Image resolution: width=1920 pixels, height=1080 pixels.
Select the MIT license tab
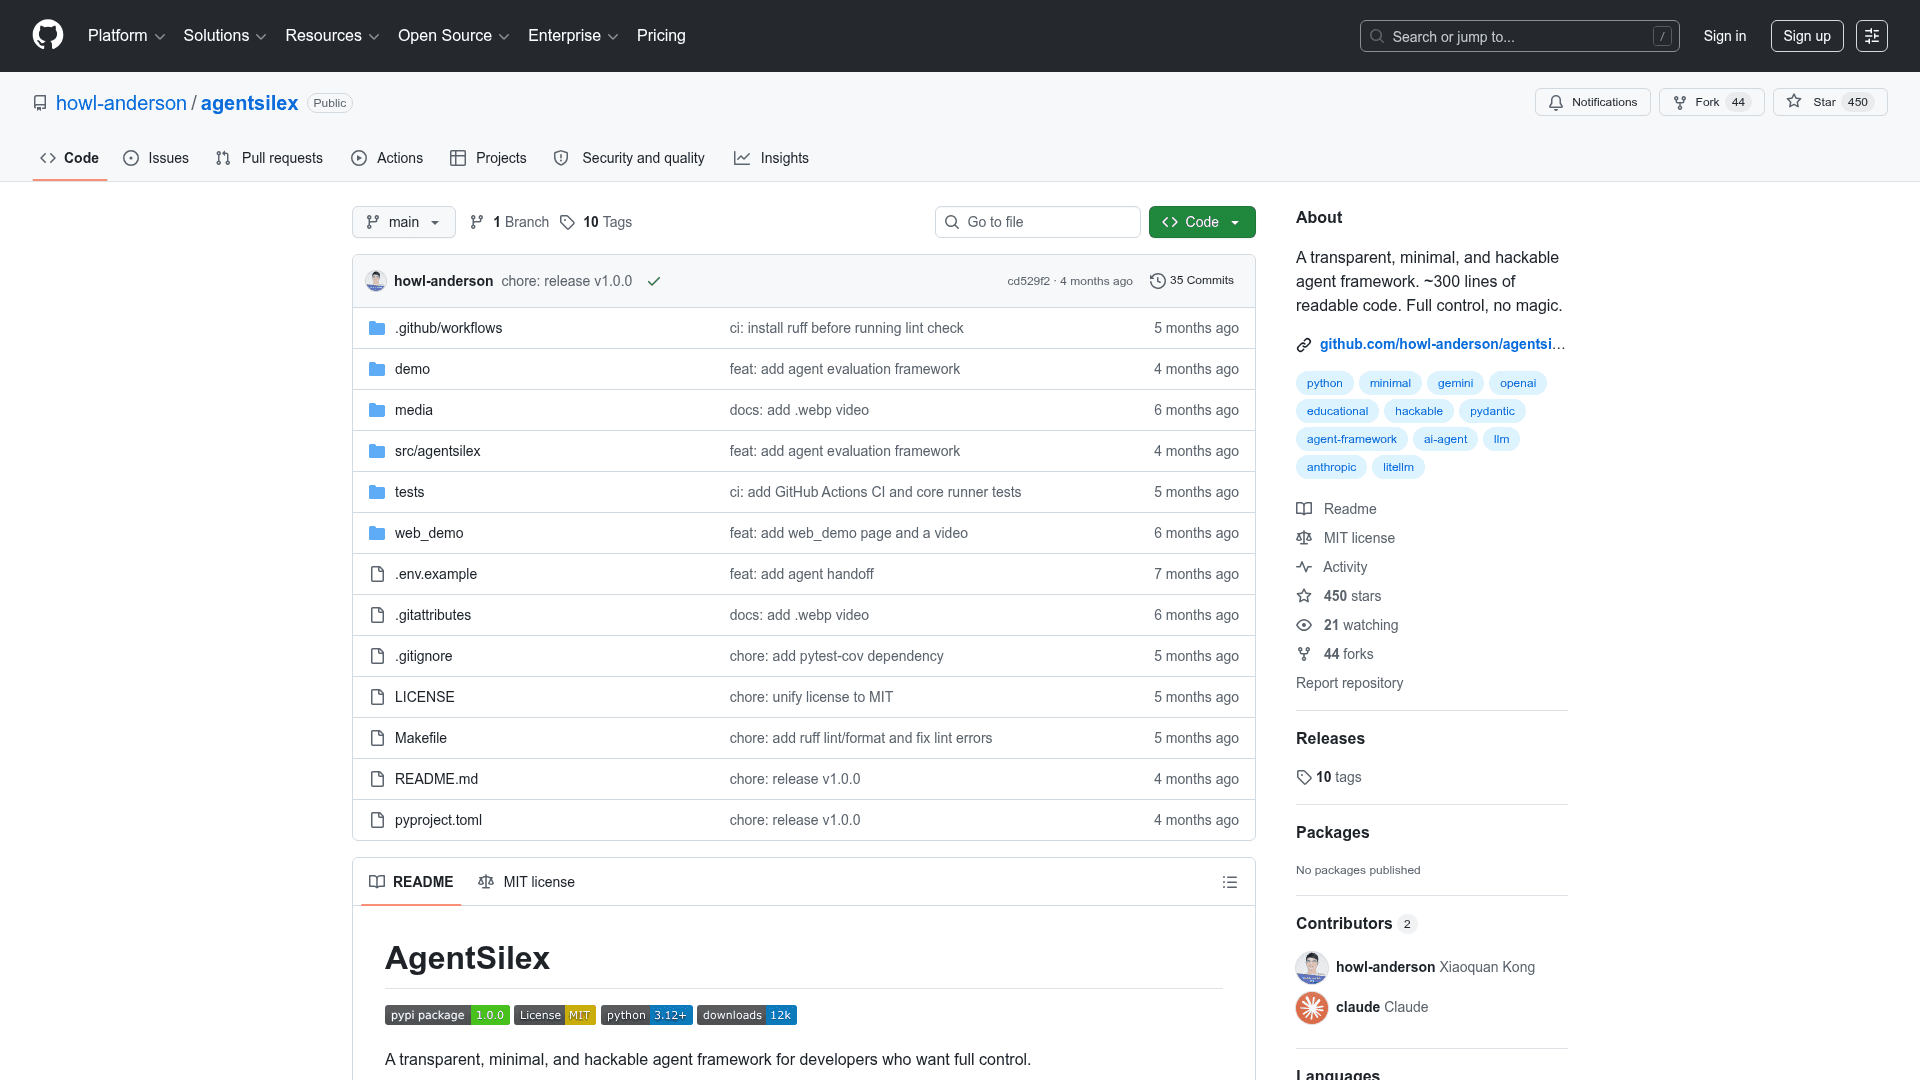526,882
